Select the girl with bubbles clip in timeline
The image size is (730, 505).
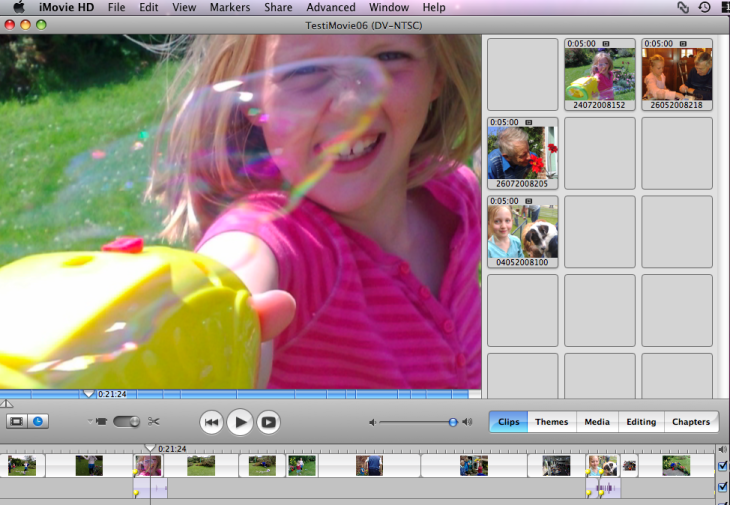(148, 465)
